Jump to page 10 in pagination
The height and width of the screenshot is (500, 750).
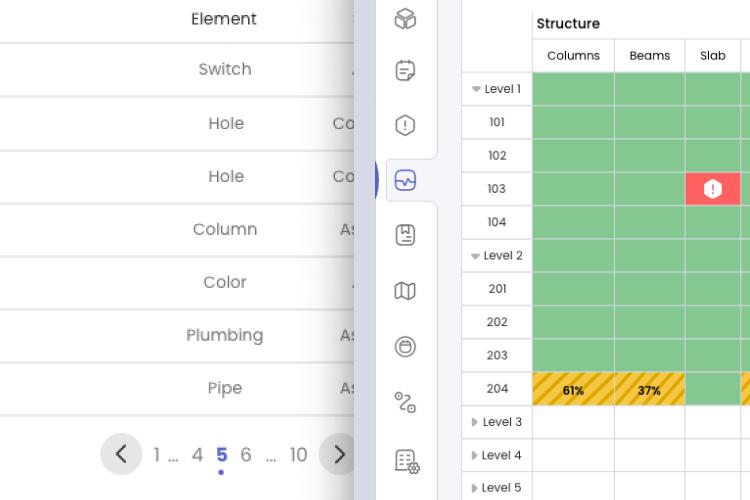(298, 455)
